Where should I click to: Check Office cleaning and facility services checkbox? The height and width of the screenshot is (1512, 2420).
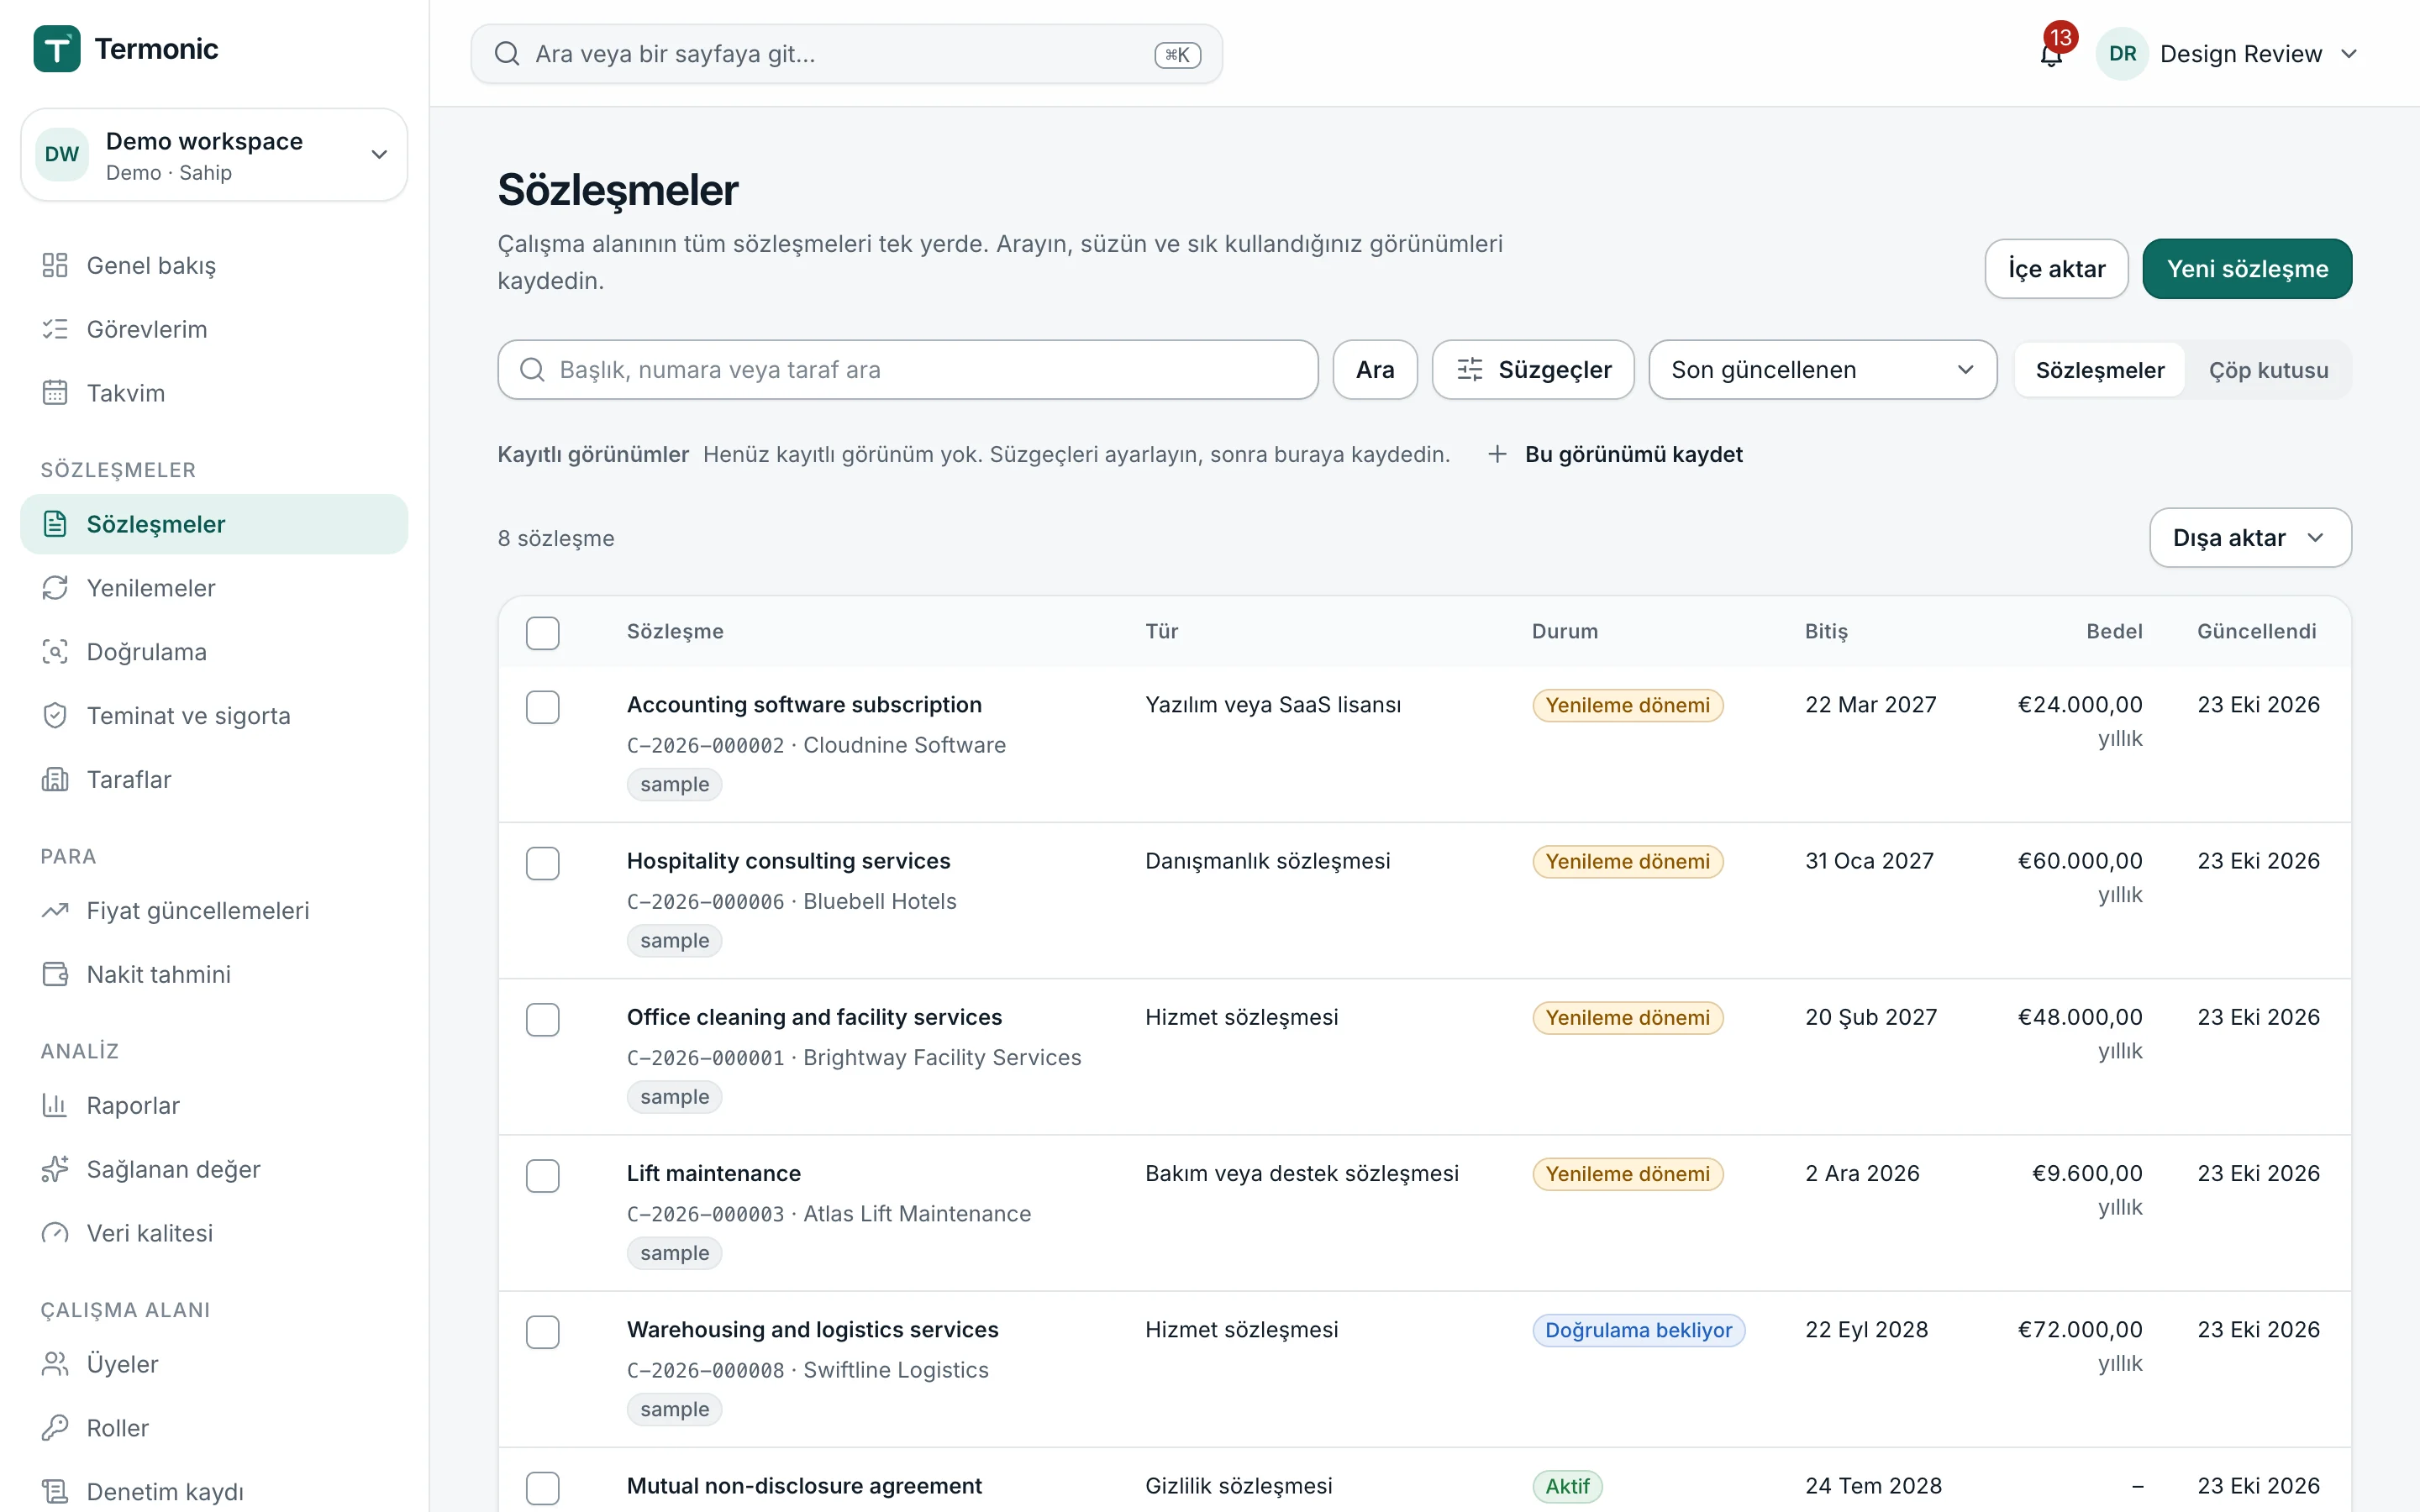pos(543,1019)
